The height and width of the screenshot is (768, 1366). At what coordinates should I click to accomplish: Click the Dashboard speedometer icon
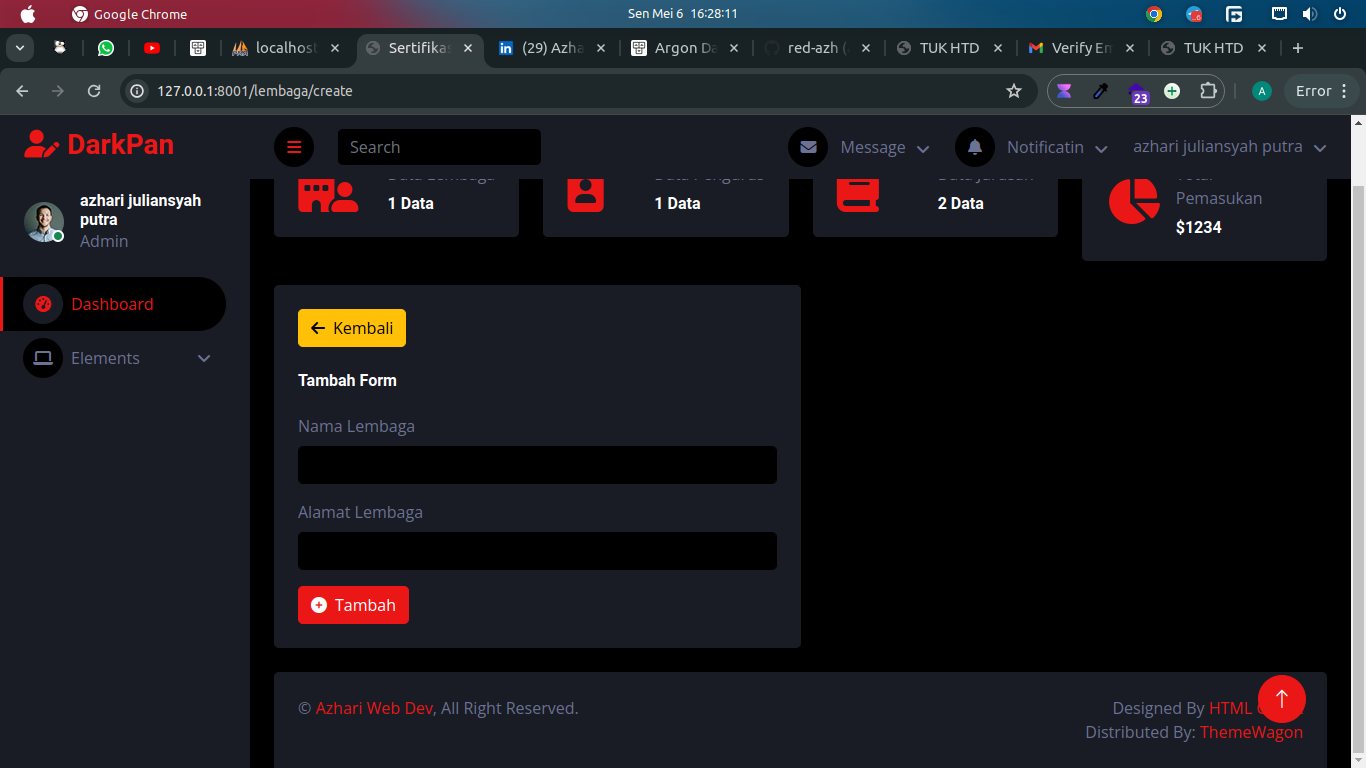(43, 304)
